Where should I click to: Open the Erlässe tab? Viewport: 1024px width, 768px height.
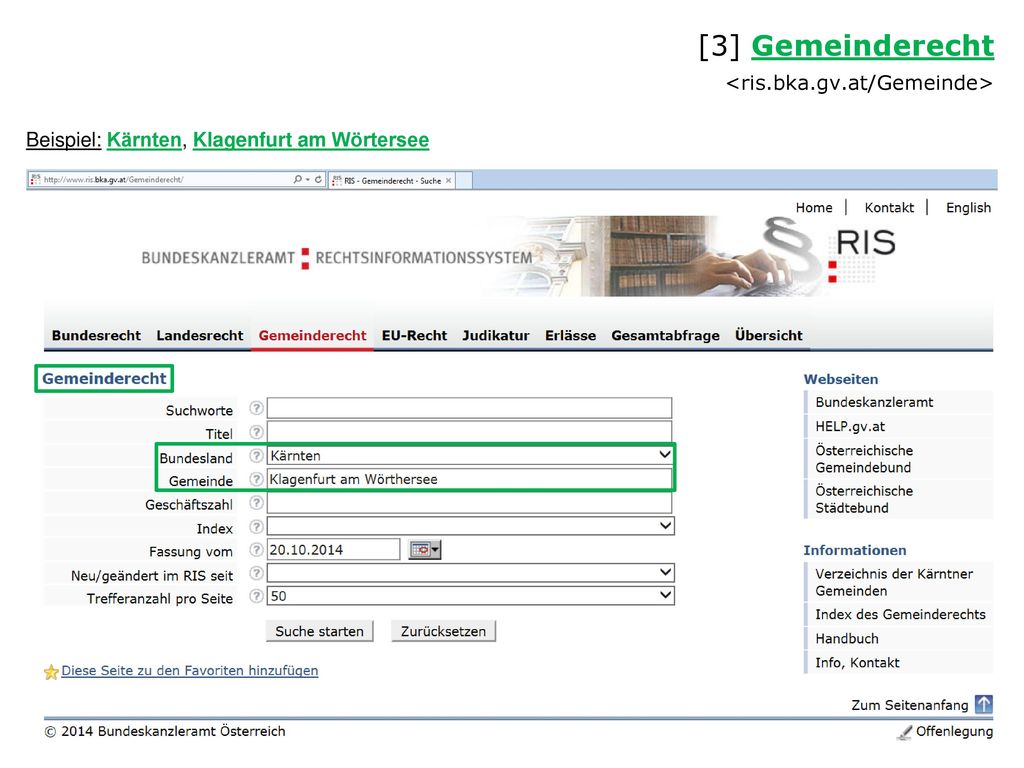(x=570, y=336)
